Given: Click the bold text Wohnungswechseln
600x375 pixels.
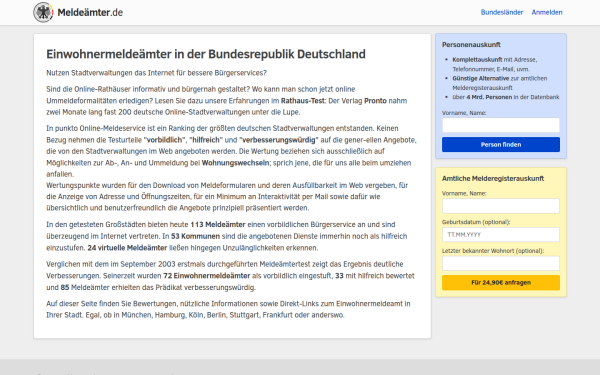Looking at the screenshot, I should [235, 163].
